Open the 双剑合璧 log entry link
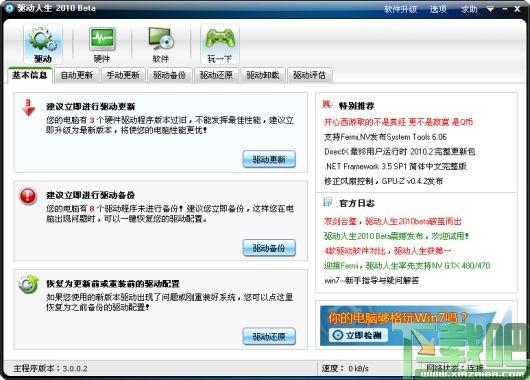This screenshot has width=530, height=380. coord(393,221)
